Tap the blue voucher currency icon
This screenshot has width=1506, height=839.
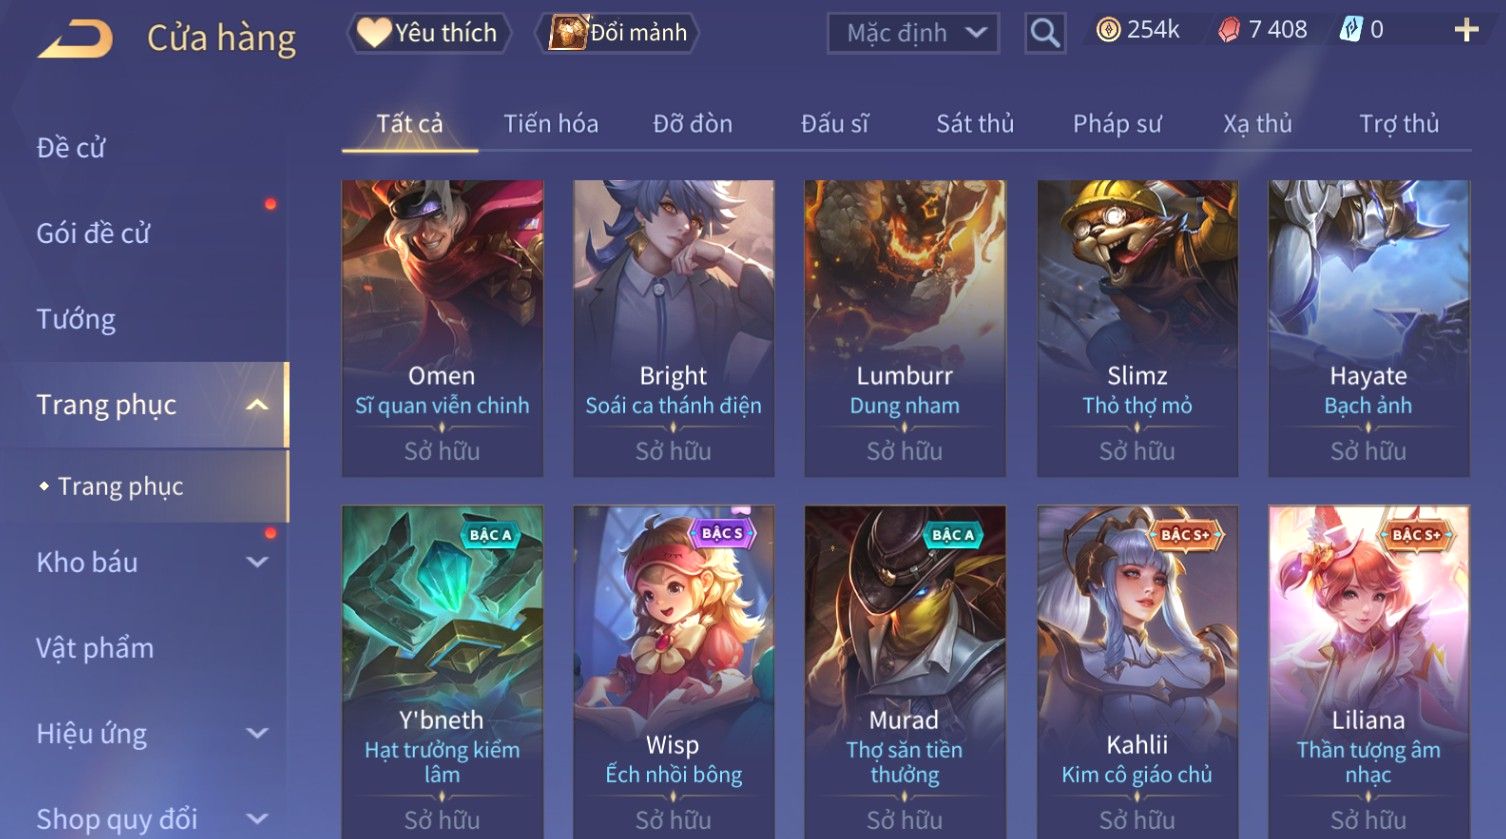(x=1351, y=30)
